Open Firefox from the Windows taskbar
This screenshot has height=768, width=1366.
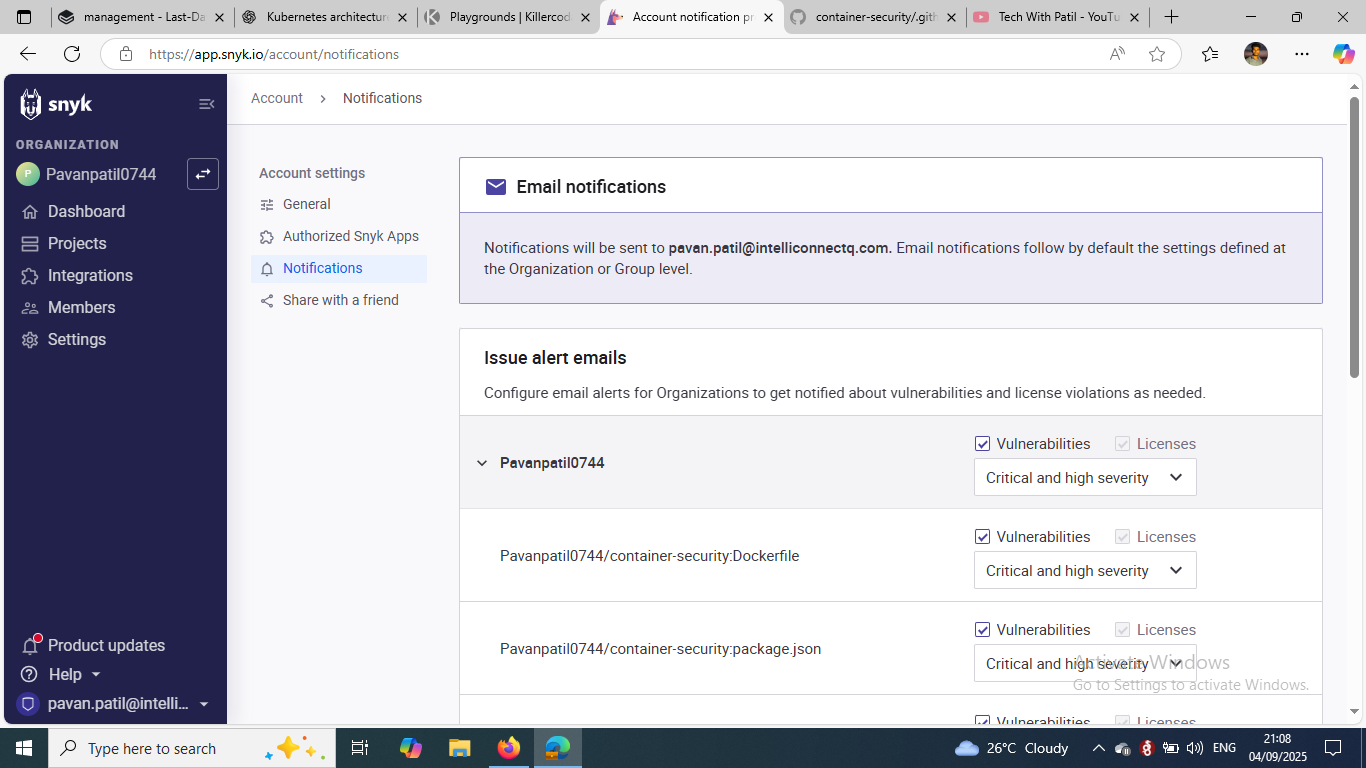tap(509, 748)
